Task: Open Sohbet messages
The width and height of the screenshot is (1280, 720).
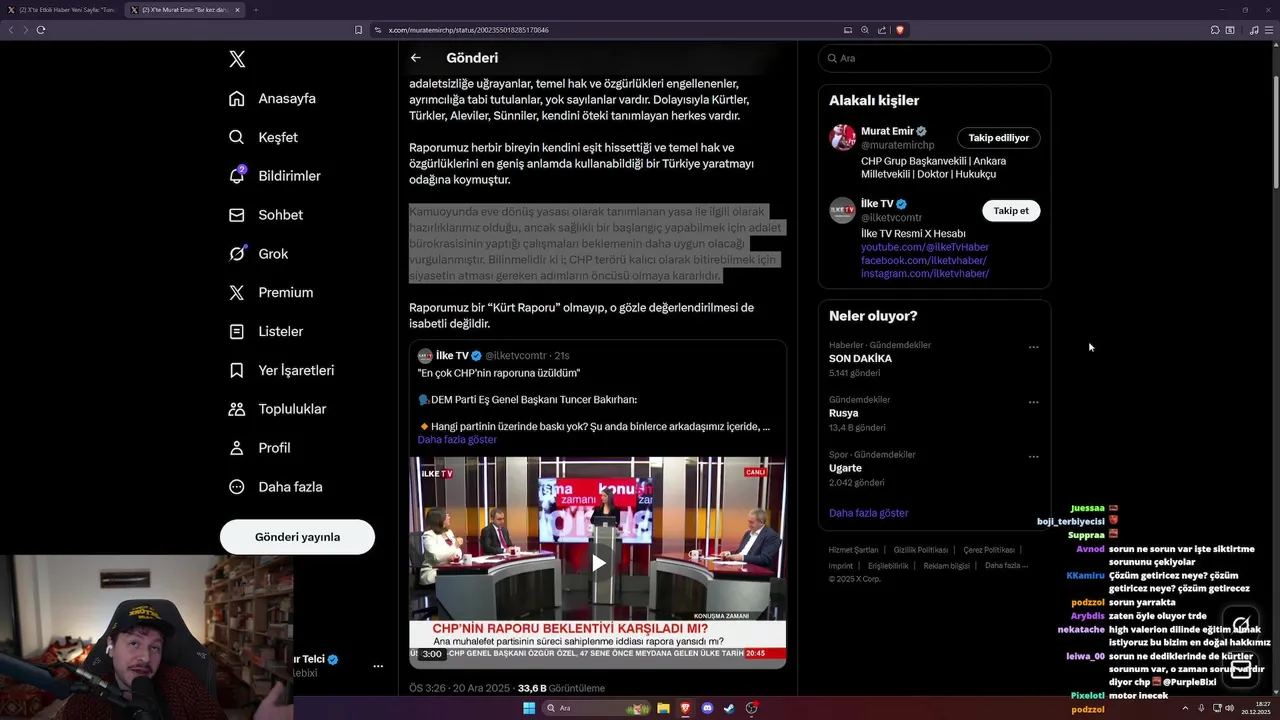Action: coord(265,215)
